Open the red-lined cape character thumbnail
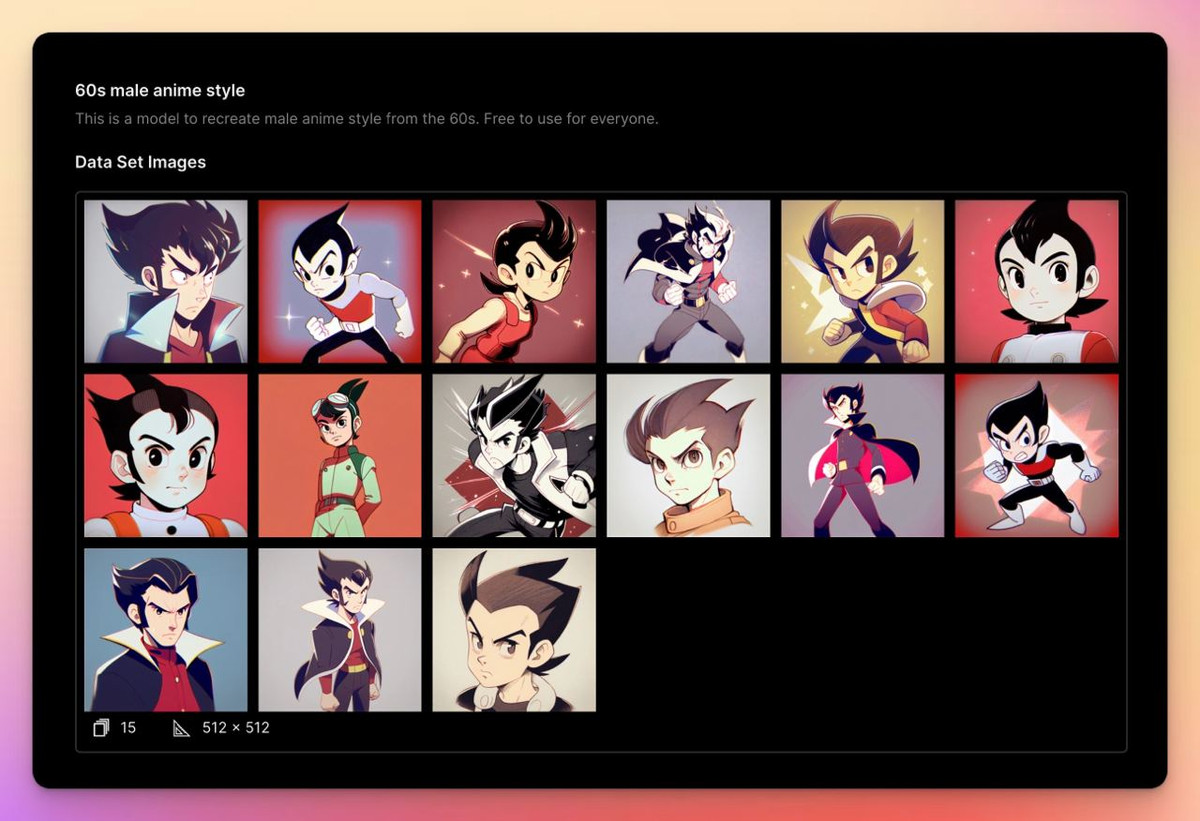 [862, 455]
